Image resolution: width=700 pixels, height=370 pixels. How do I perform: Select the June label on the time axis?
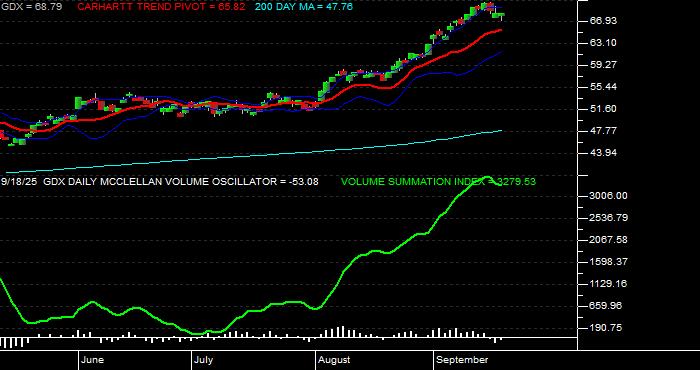93,360
